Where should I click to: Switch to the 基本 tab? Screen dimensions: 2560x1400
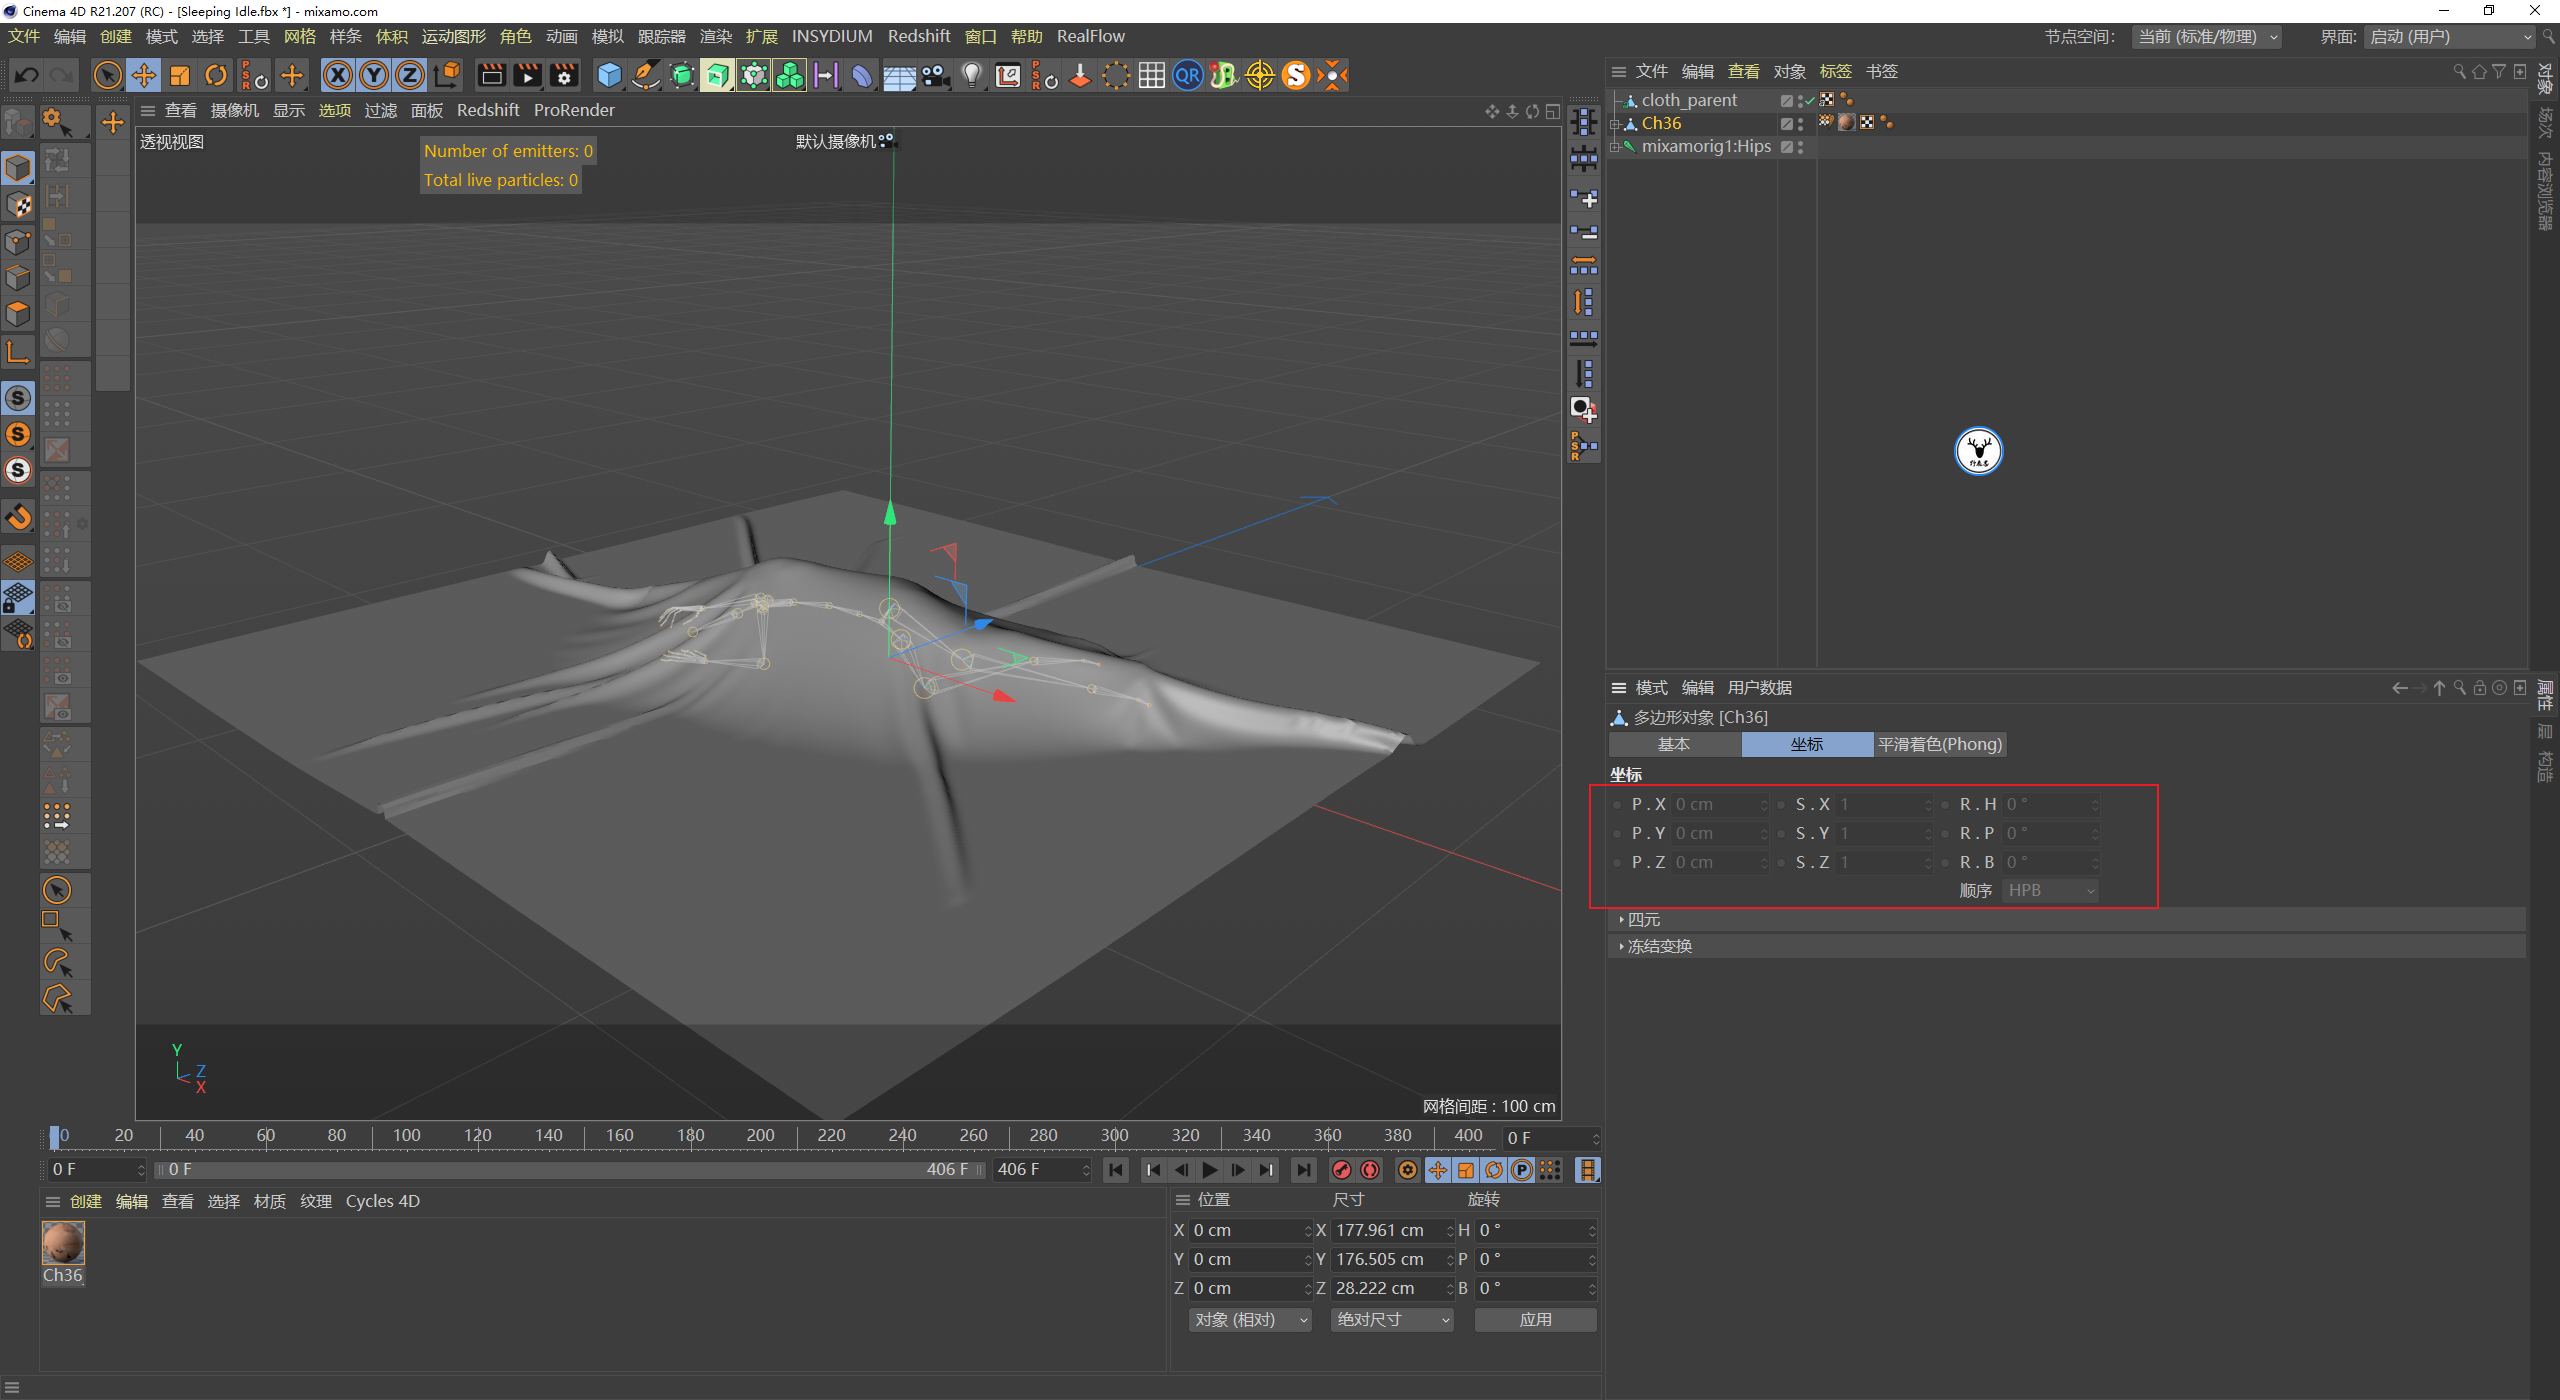pos(1674,744)
